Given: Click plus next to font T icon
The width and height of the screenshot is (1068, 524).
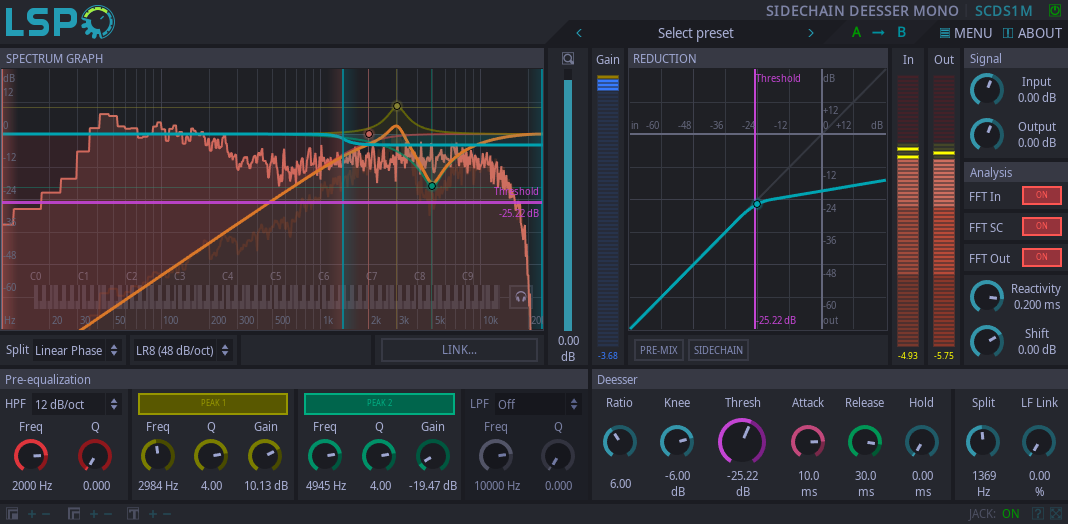Looking at the screenshot, I should tap(153, 513).
